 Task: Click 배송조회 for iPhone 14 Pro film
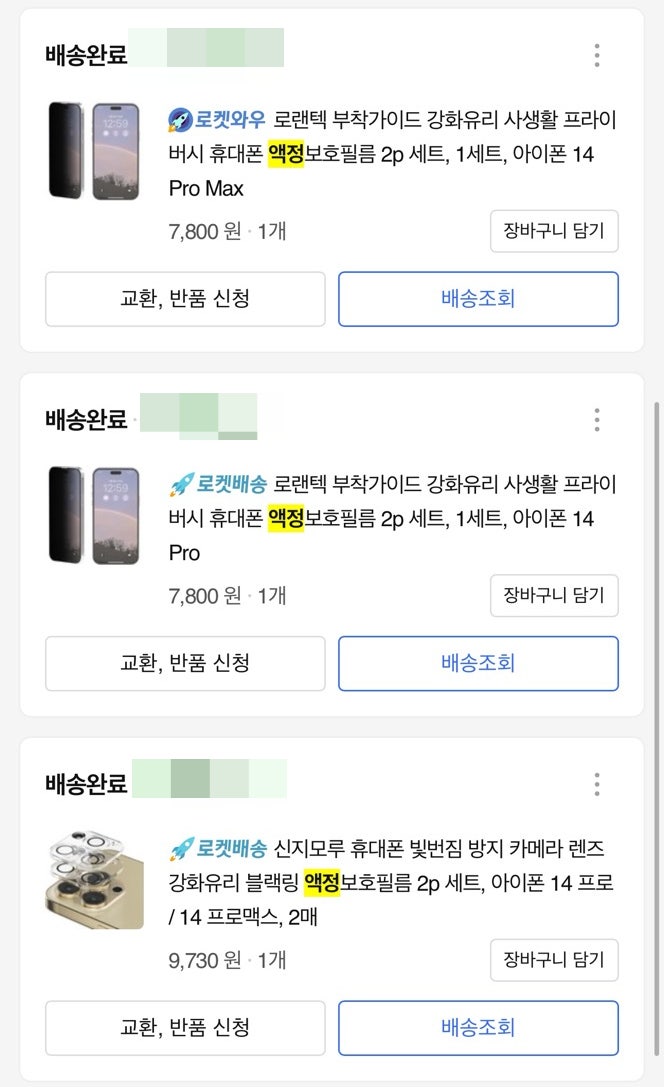[x=478, y=663]
